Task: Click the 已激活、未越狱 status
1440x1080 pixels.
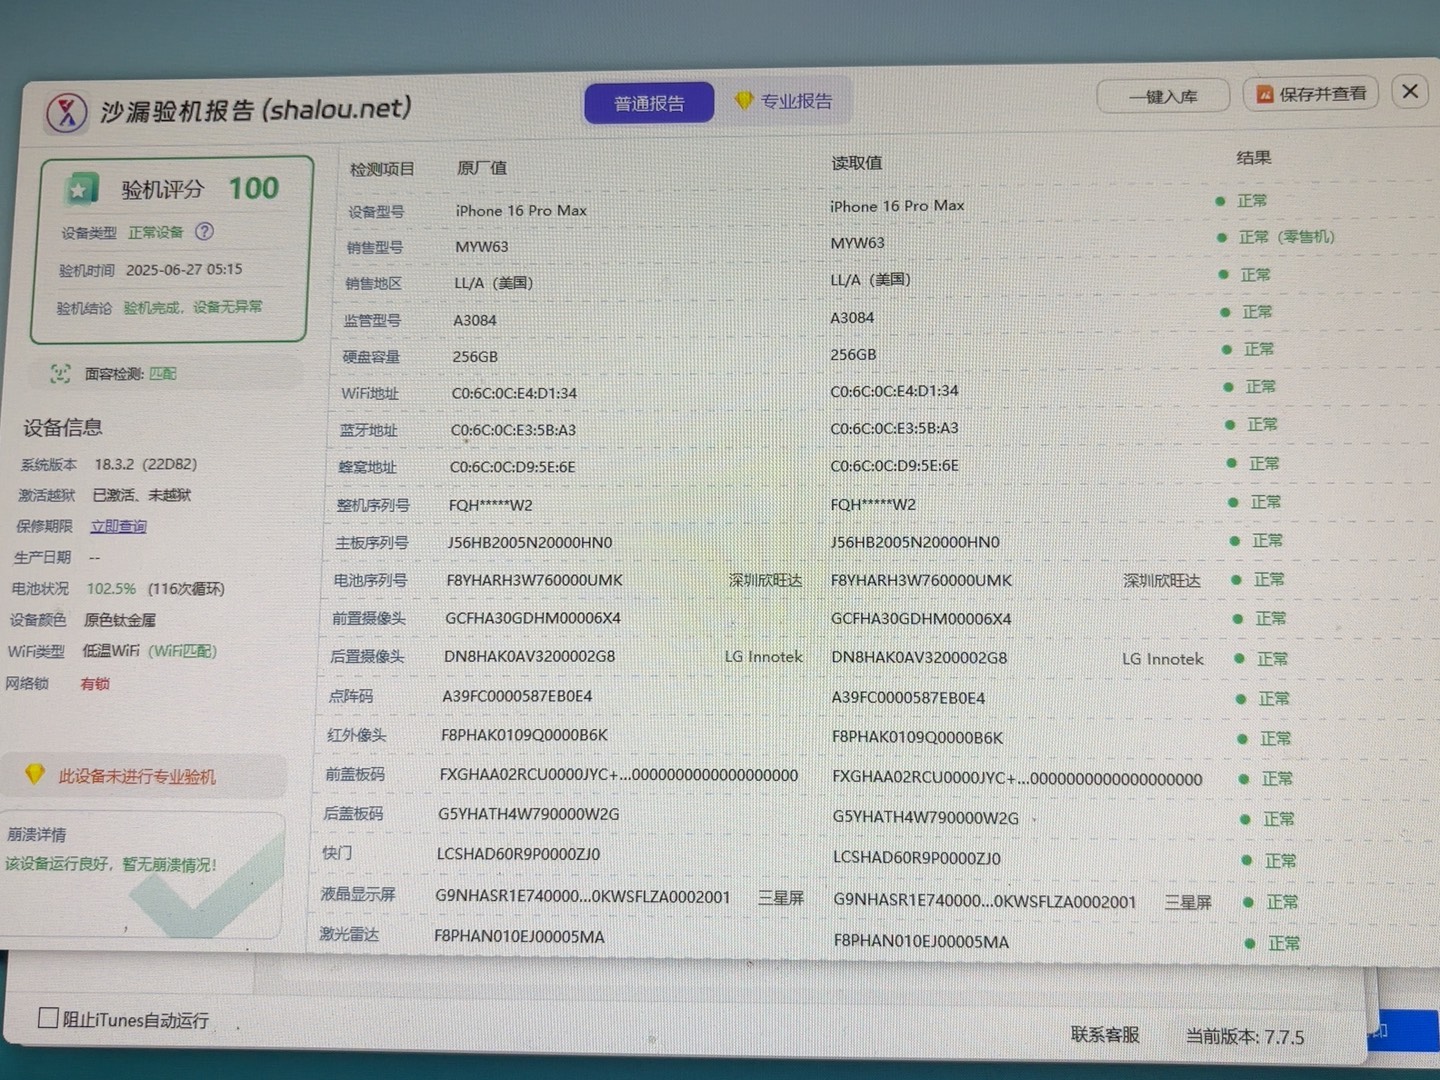Action: [x=141, y=495]
